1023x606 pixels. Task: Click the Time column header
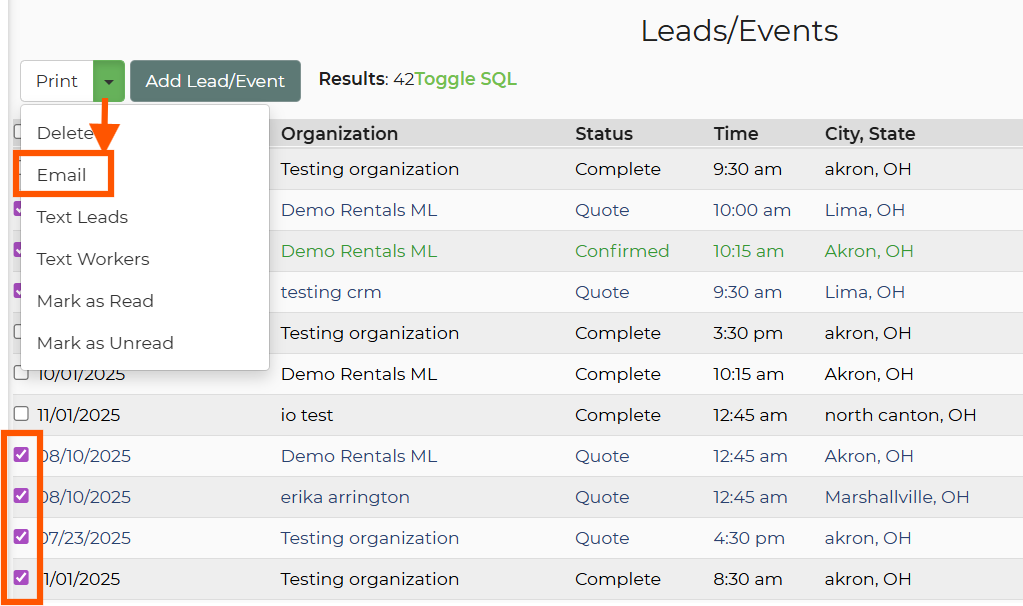pos(736,134)
